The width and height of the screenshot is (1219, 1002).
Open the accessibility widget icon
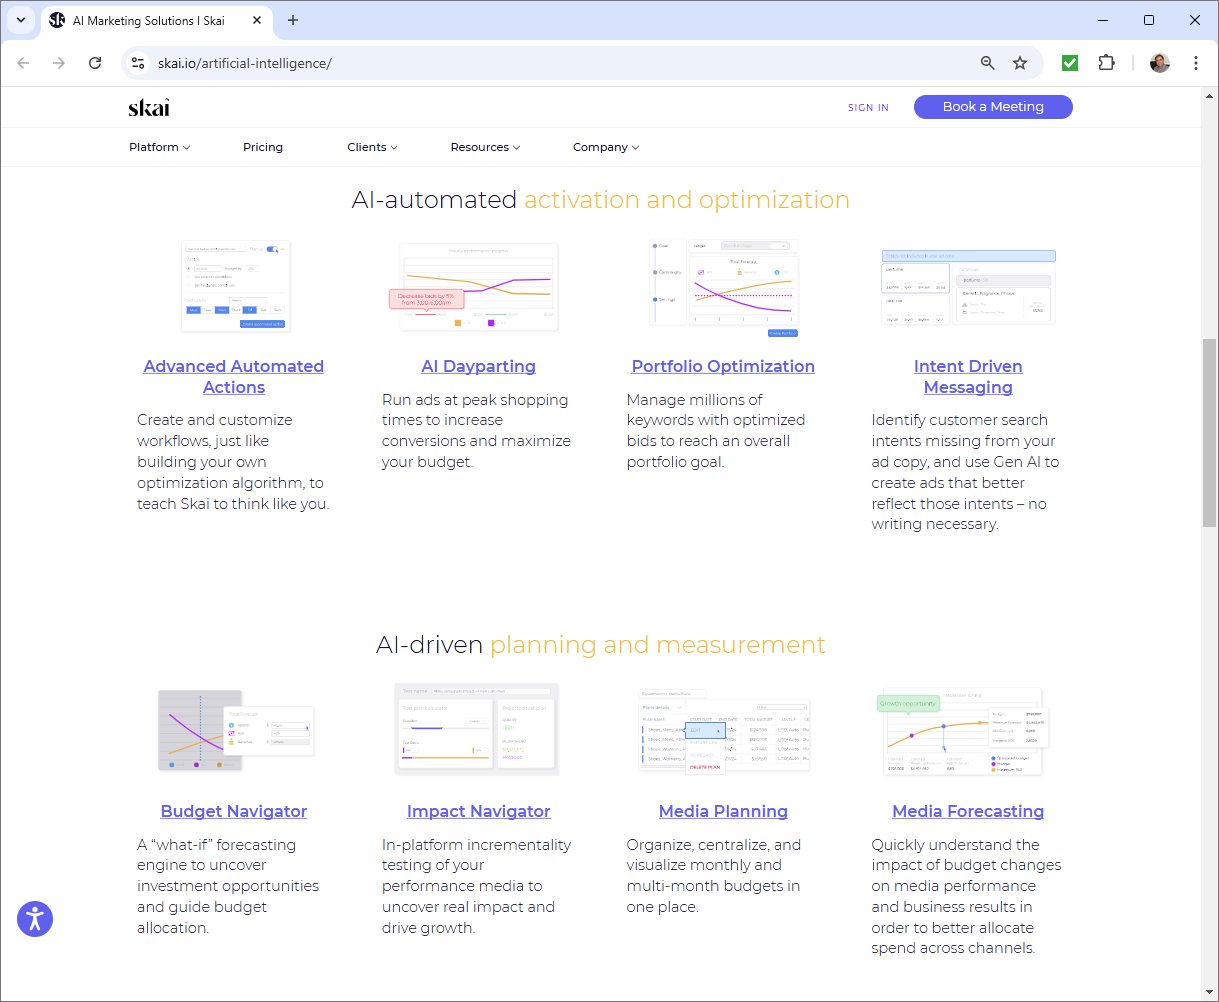(35, 919)
